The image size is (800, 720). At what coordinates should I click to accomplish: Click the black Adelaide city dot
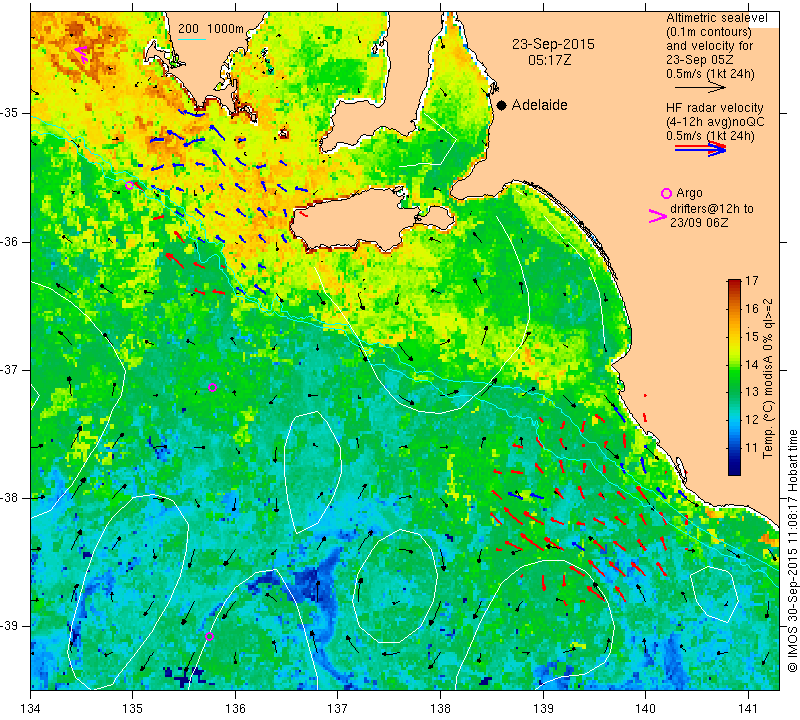[502, 105]
